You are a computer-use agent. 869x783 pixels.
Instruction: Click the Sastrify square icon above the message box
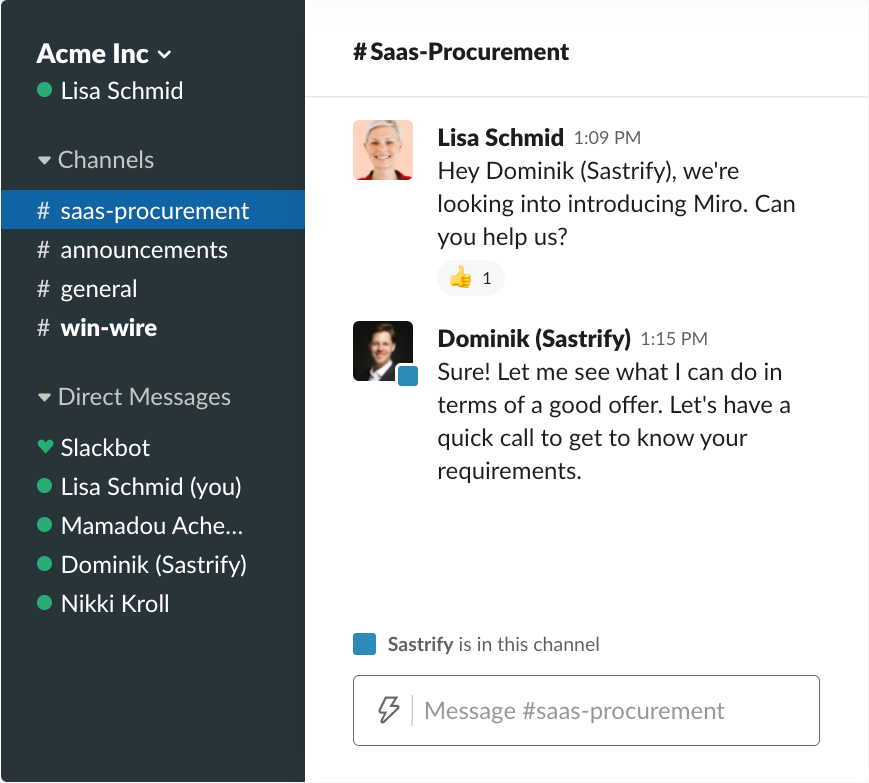(x=365, y=644)
